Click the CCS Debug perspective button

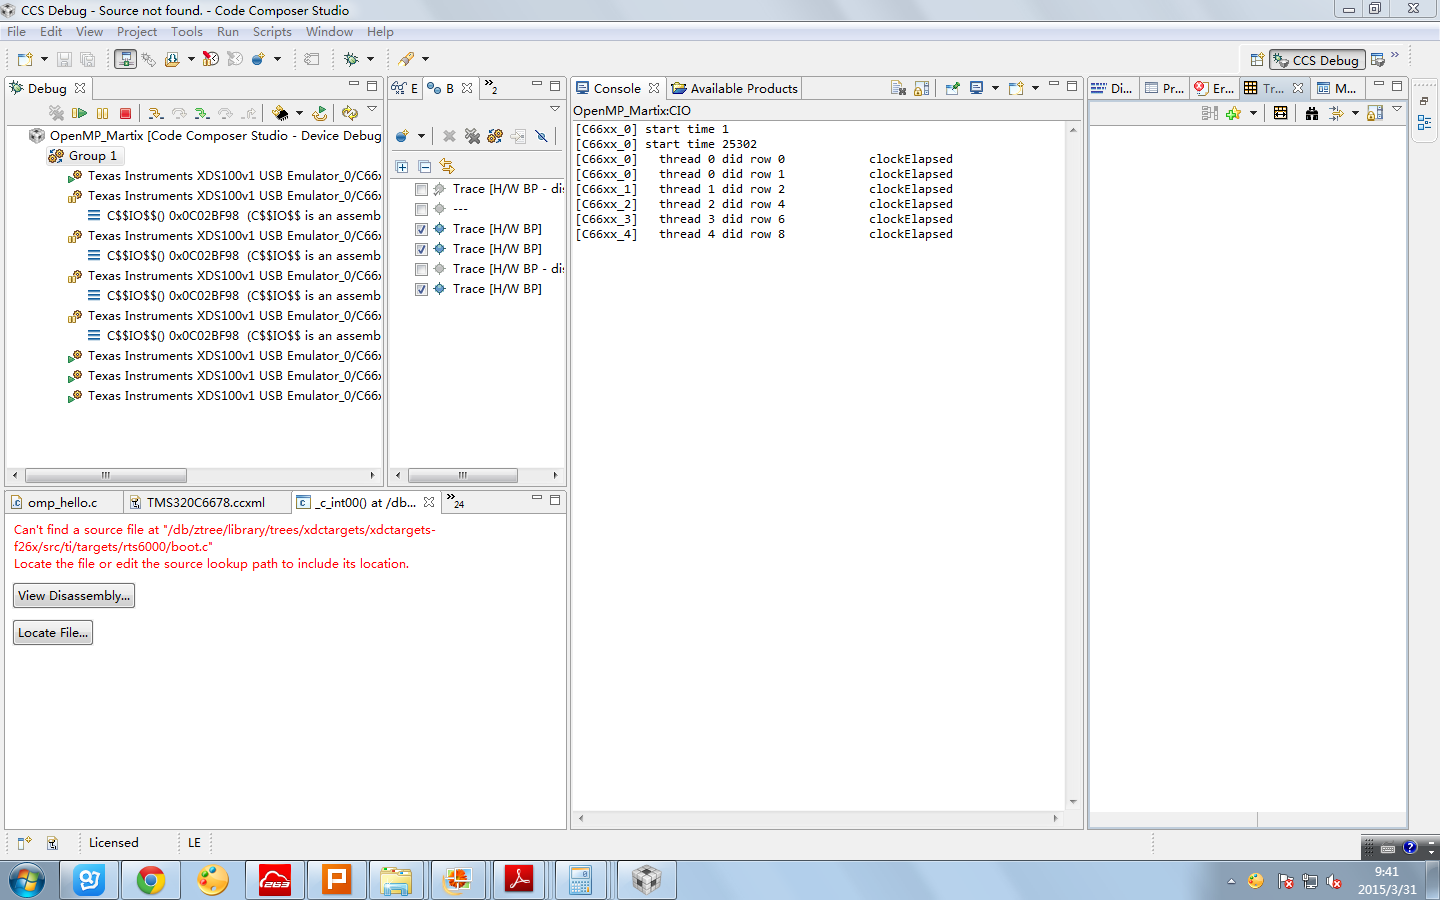coord(1317,60)
